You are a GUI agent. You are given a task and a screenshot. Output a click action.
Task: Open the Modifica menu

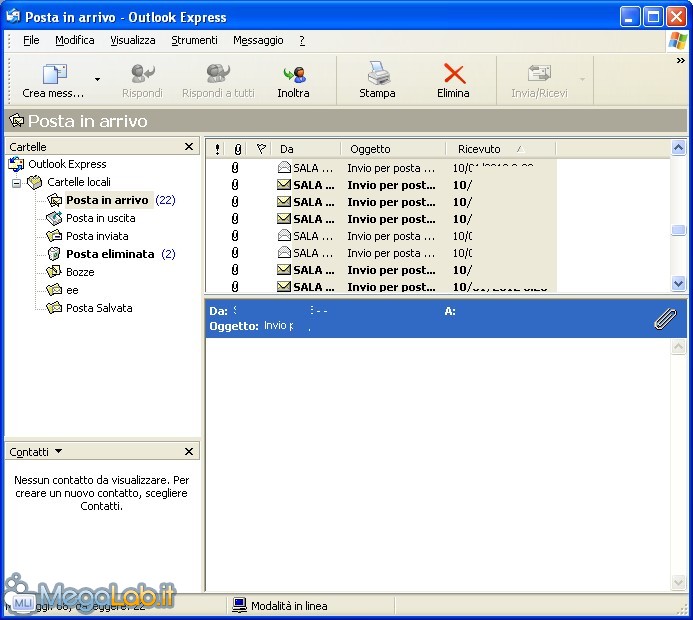click(x=75, y=40)
